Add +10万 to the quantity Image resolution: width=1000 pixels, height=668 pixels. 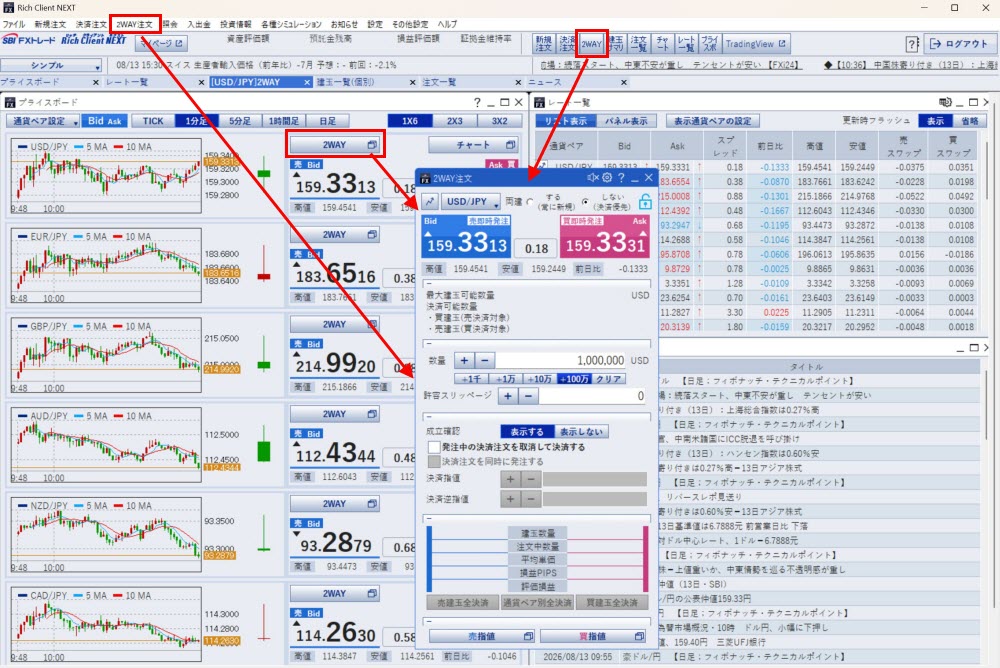point(539,379)
